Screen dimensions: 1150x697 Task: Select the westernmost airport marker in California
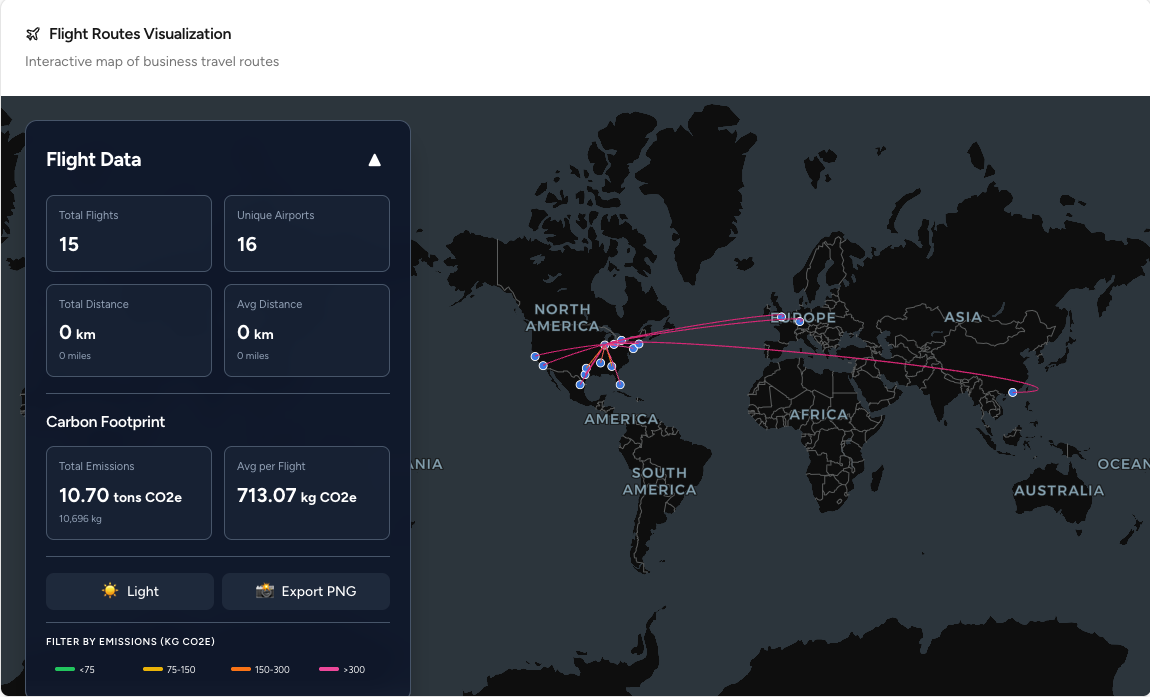coord(535,355)
